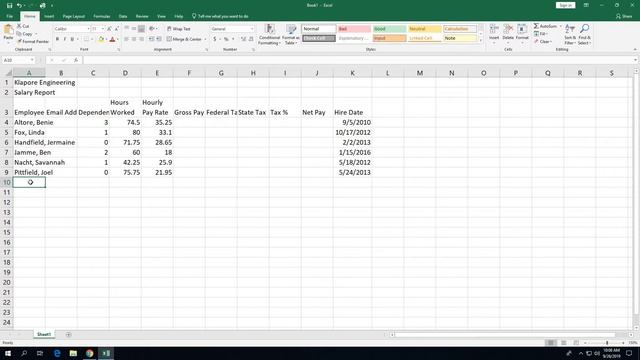Click the Insert Function fx icon

76,60
